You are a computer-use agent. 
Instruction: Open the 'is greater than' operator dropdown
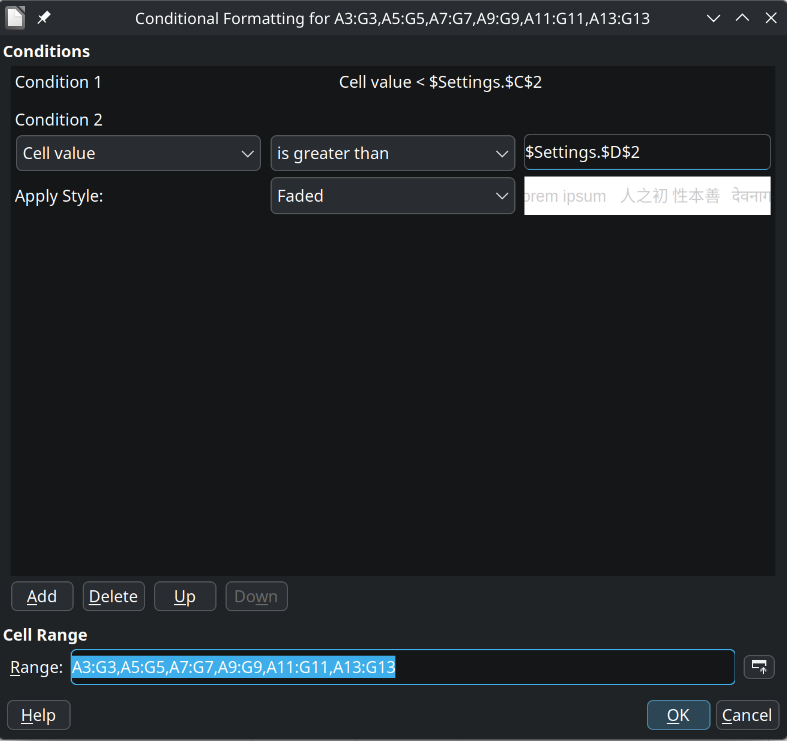coord(392,153)
